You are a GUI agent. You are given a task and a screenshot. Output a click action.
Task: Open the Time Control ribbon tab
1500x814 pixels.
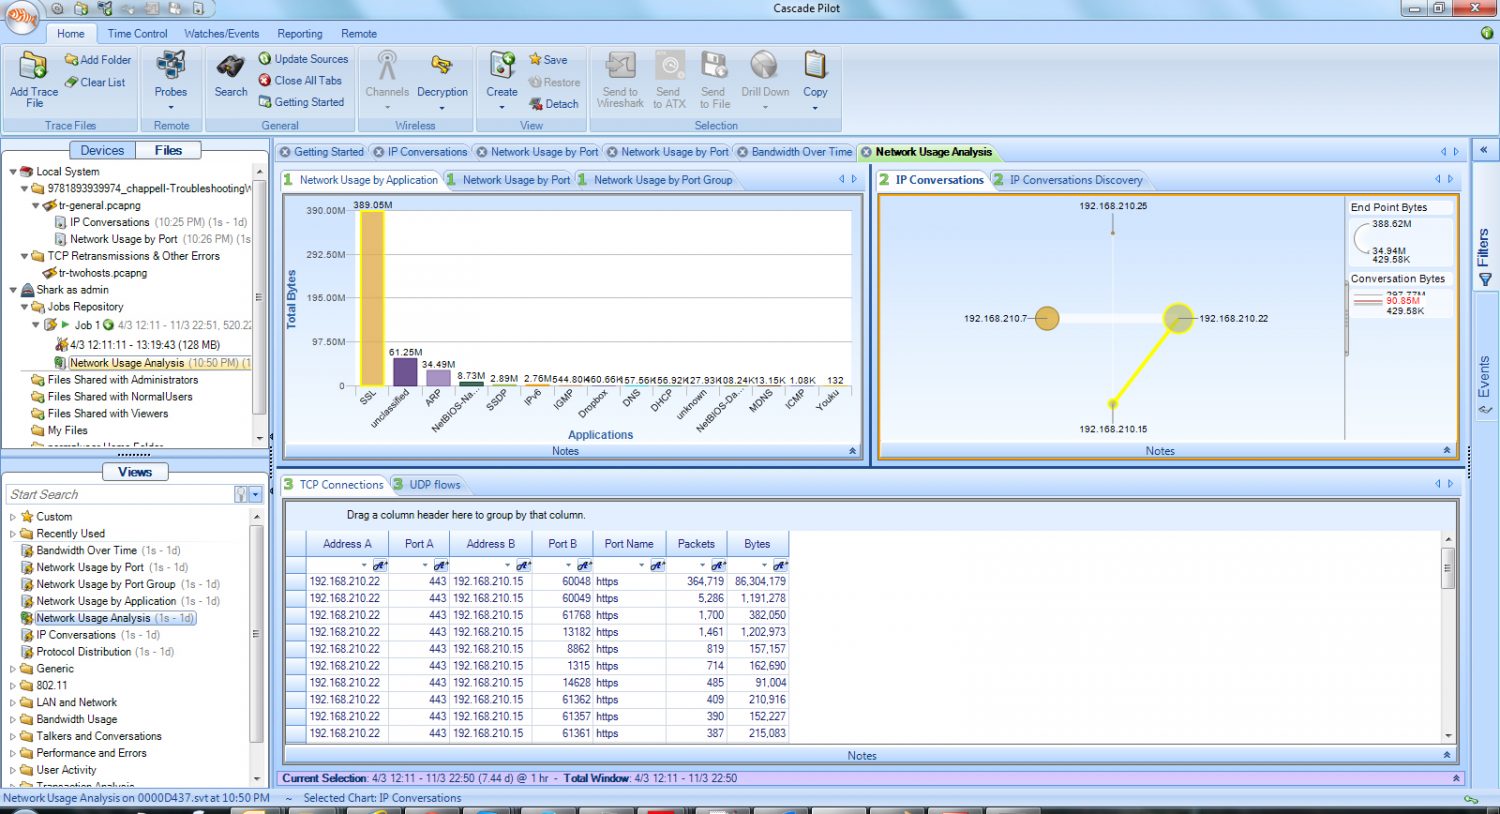(137, 33)
